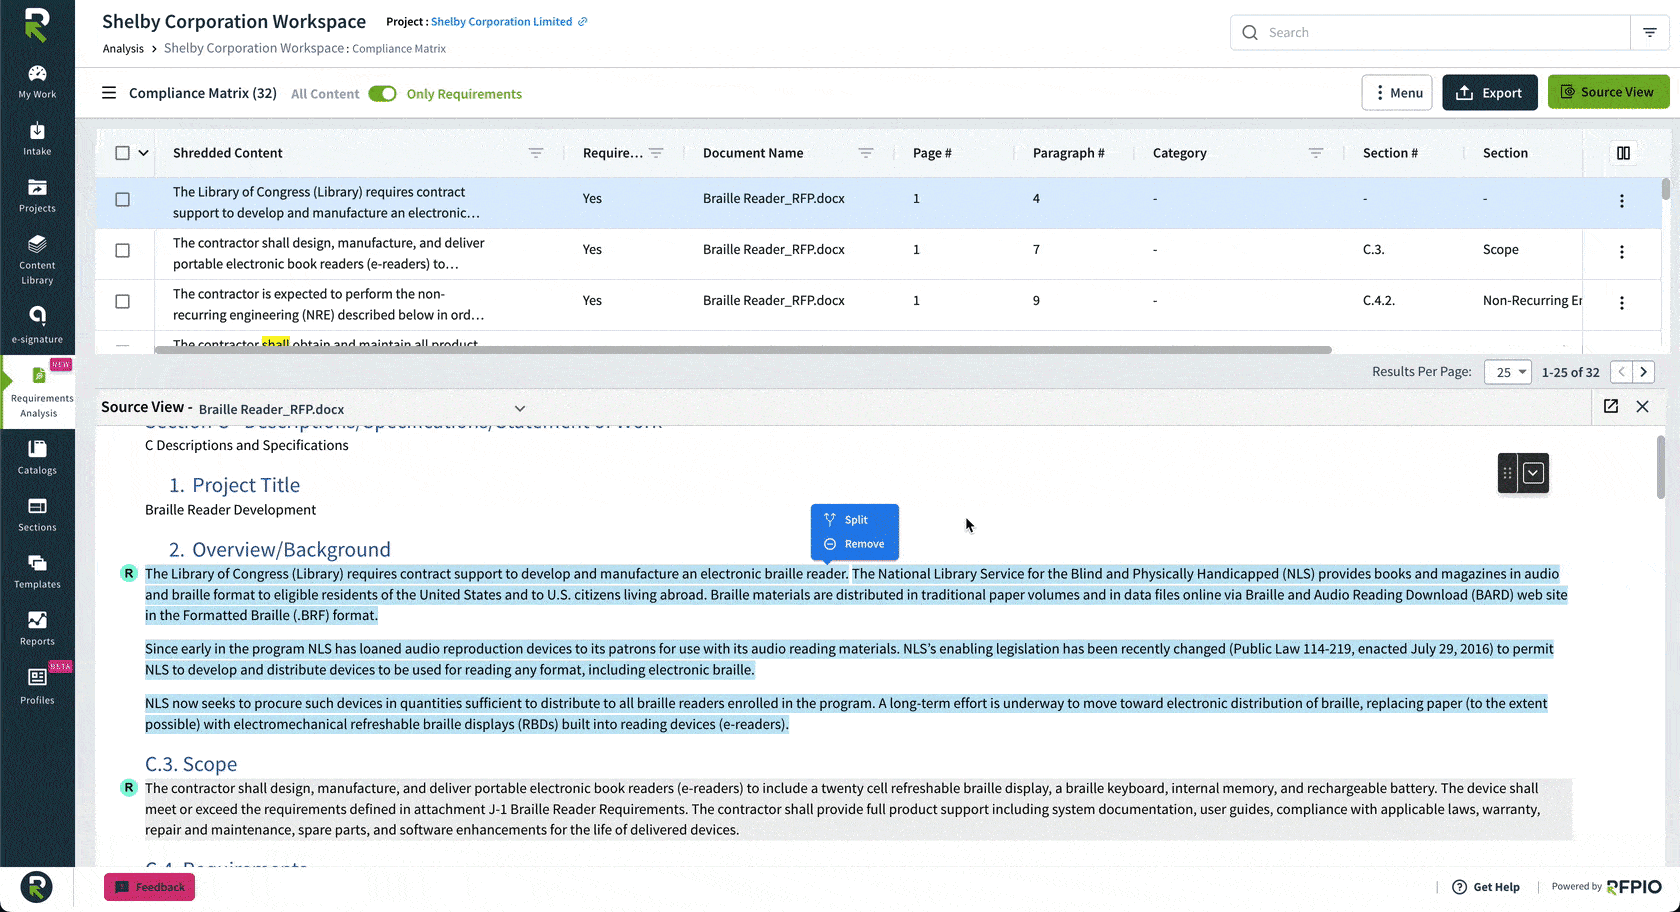
Task: Click the R marker beside Scope paragraph
Action: tap(128, 787)
